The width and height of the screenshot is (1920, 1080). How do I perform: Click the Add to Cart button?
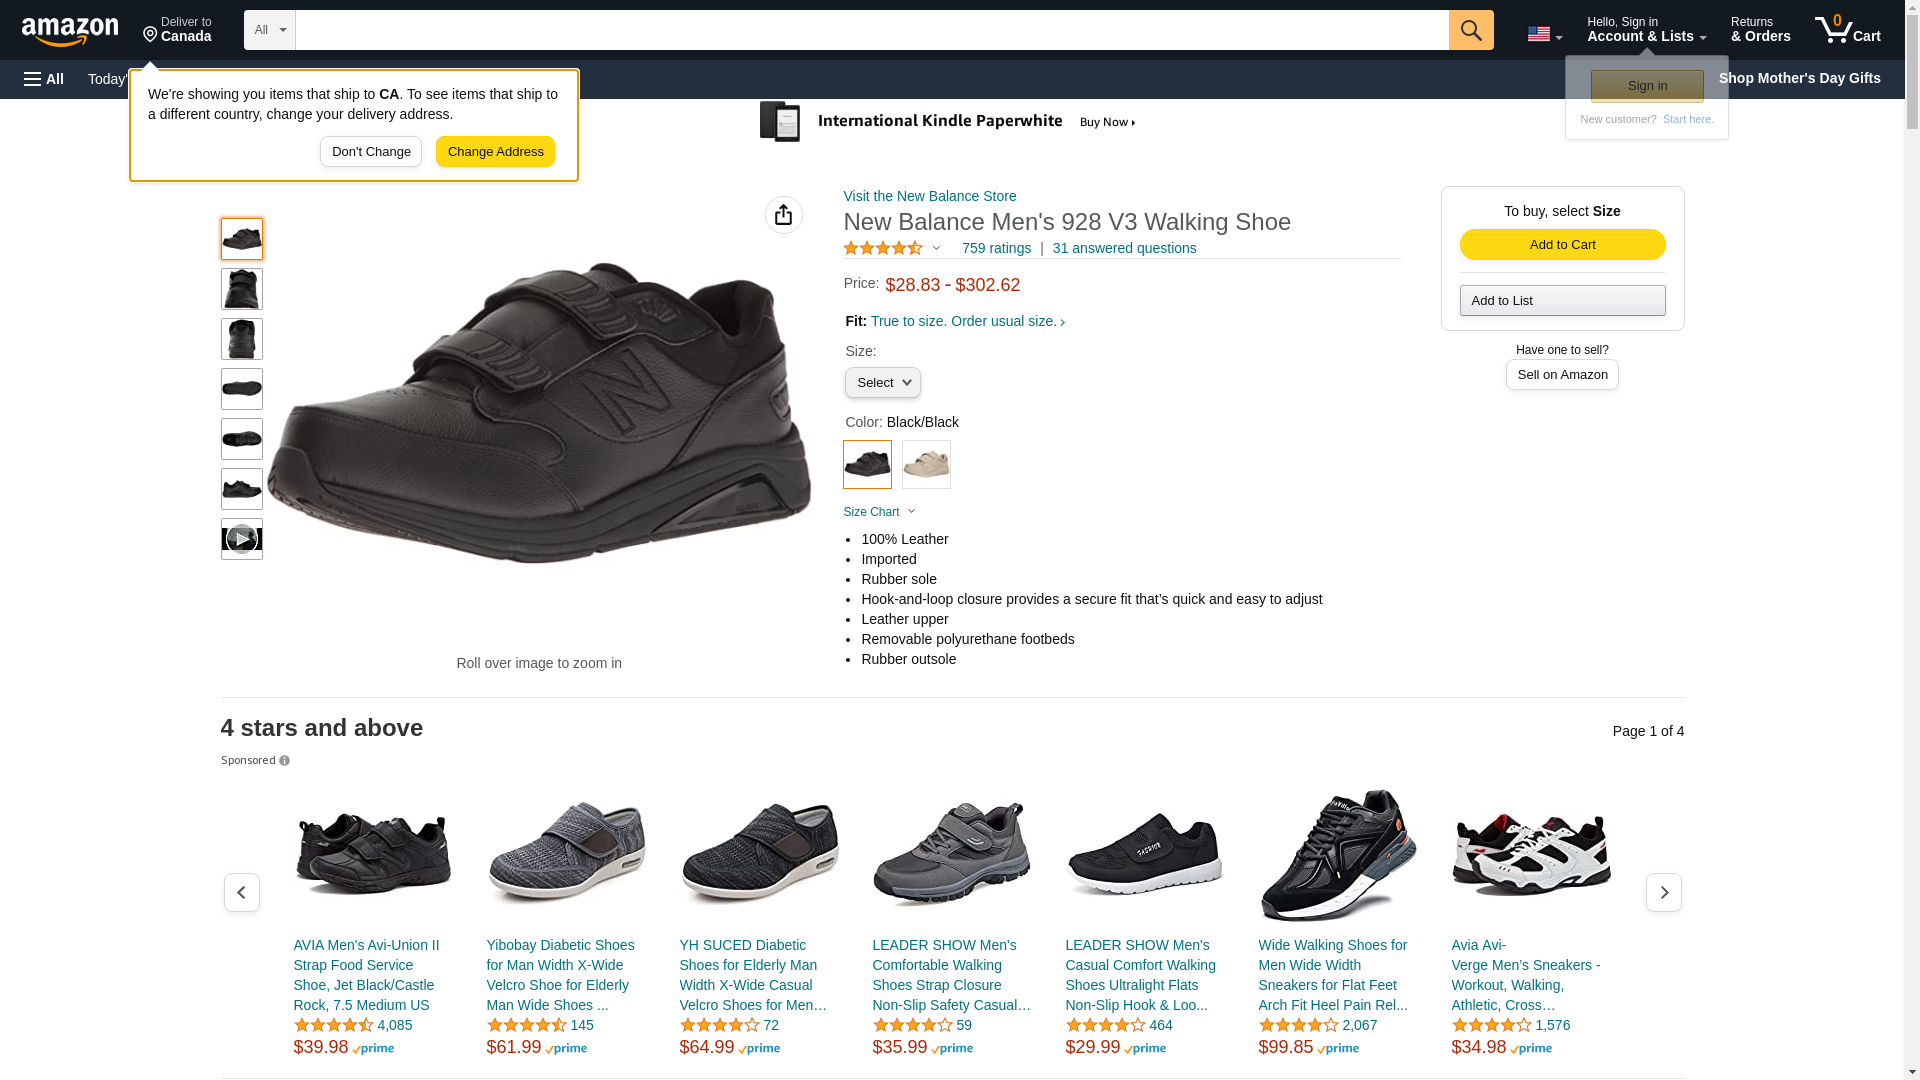1562,245
